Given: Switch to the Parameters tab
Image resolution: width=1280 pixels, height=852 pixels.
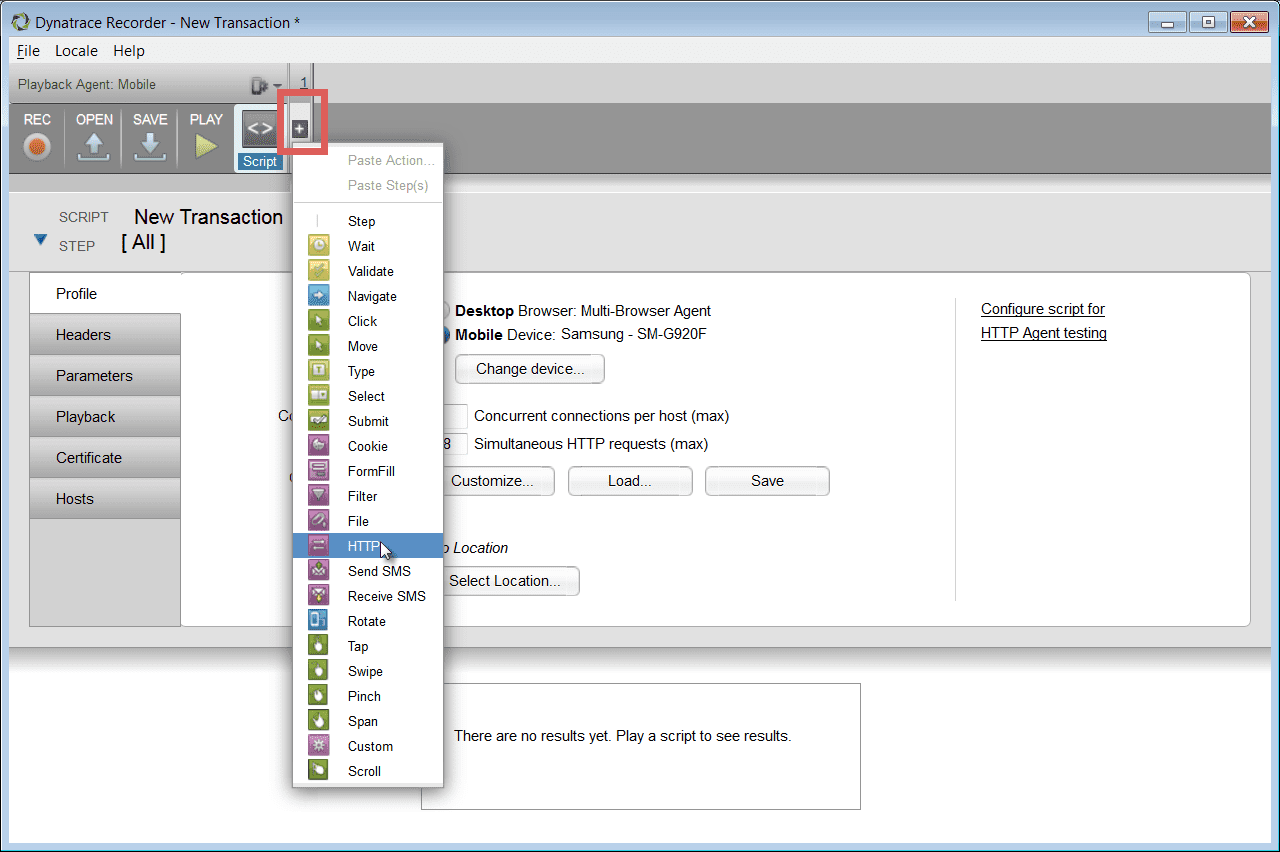Looking at the screenshot, I should click(x=105, y=376).
